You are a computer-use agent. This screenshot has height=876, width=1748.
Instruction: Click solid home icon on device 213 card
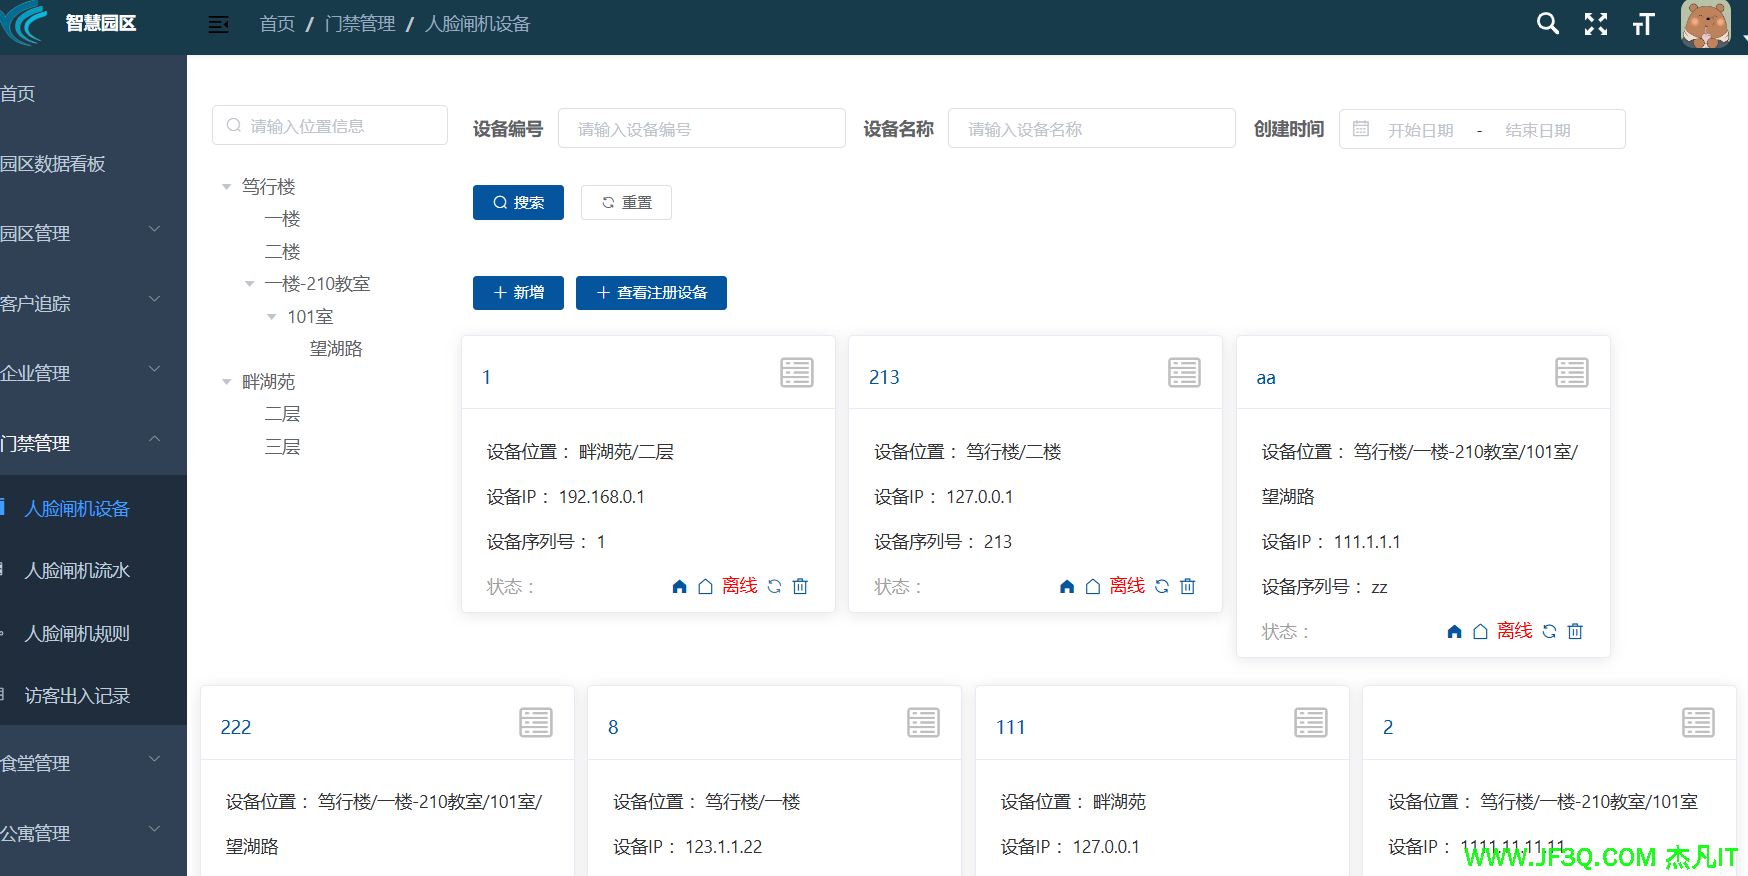(1067, 586)
